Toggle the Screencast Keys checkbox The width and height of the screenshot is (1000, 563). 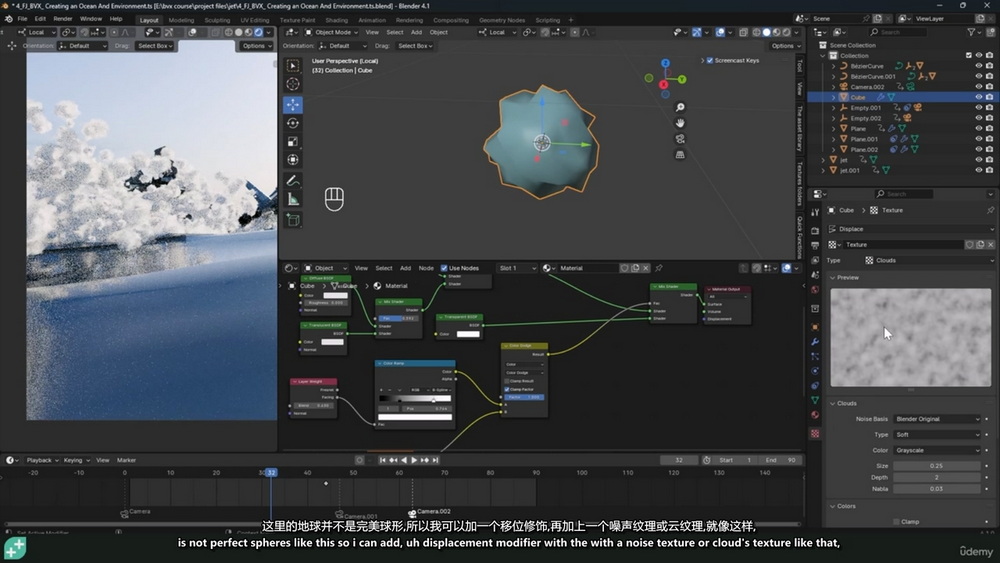(709, 61)
